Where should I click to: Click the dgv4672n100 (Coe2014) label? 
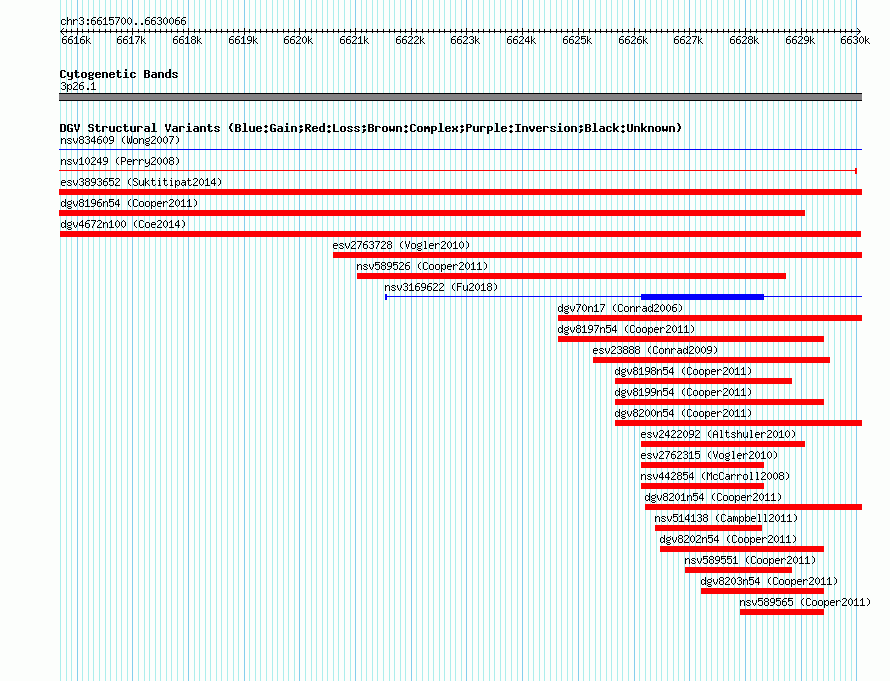[x=123, y=224]
